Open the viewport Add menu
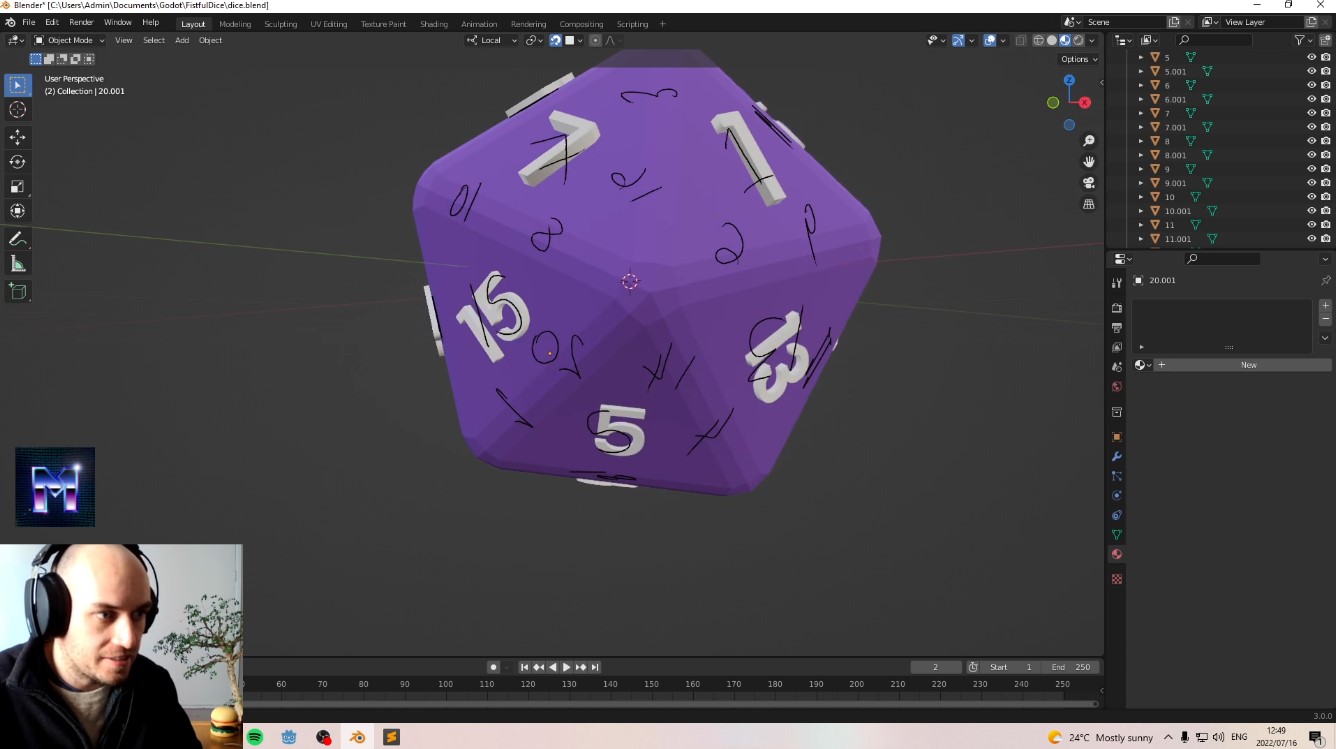This screenshot has width=1336, height=749. (x=182, y=40)
